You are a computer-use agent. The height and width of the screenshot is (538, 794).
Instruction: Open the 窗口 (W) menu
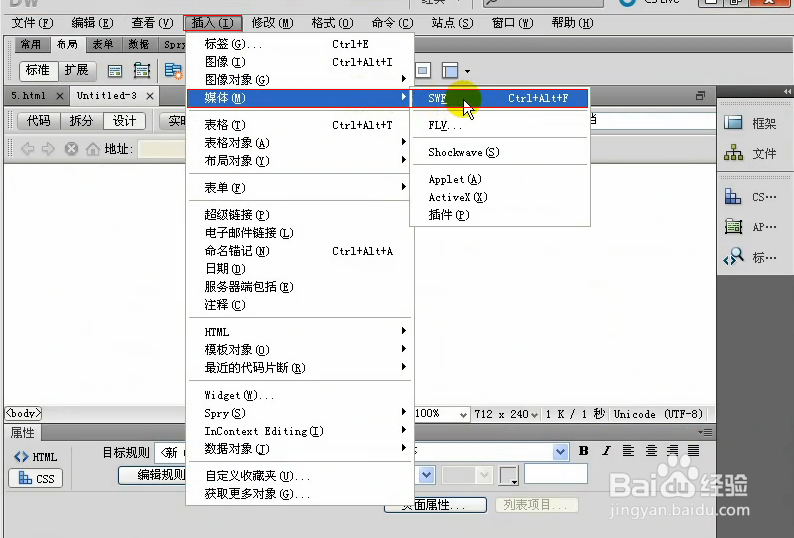click(512, 23)
